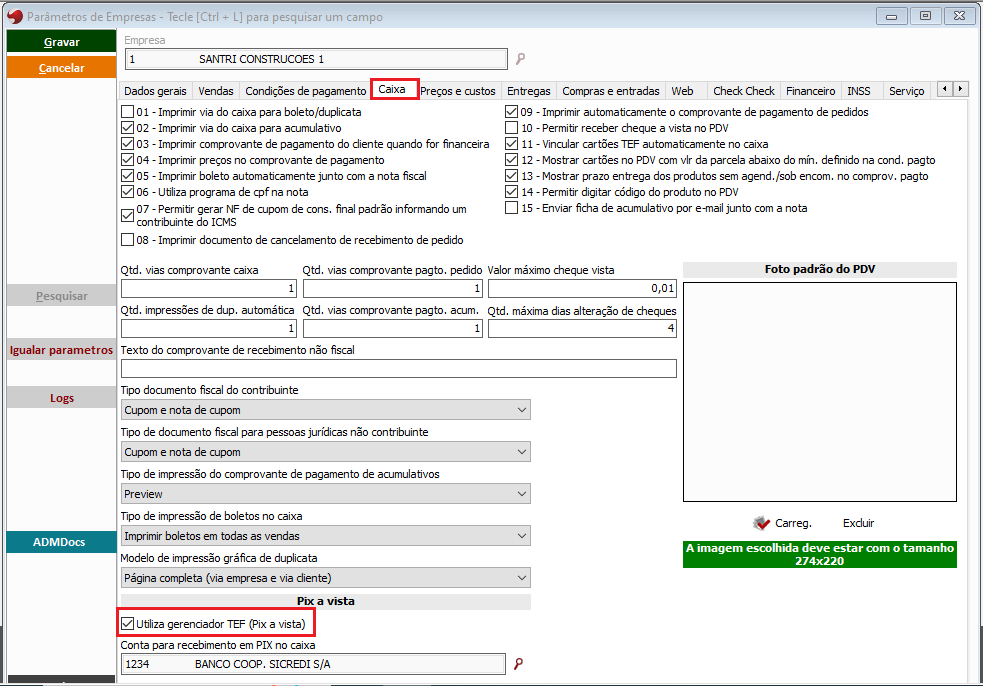Enable 15 - Enviar ficha de acumulativo por e-mail
983x686 pixels.
[511, 208]
